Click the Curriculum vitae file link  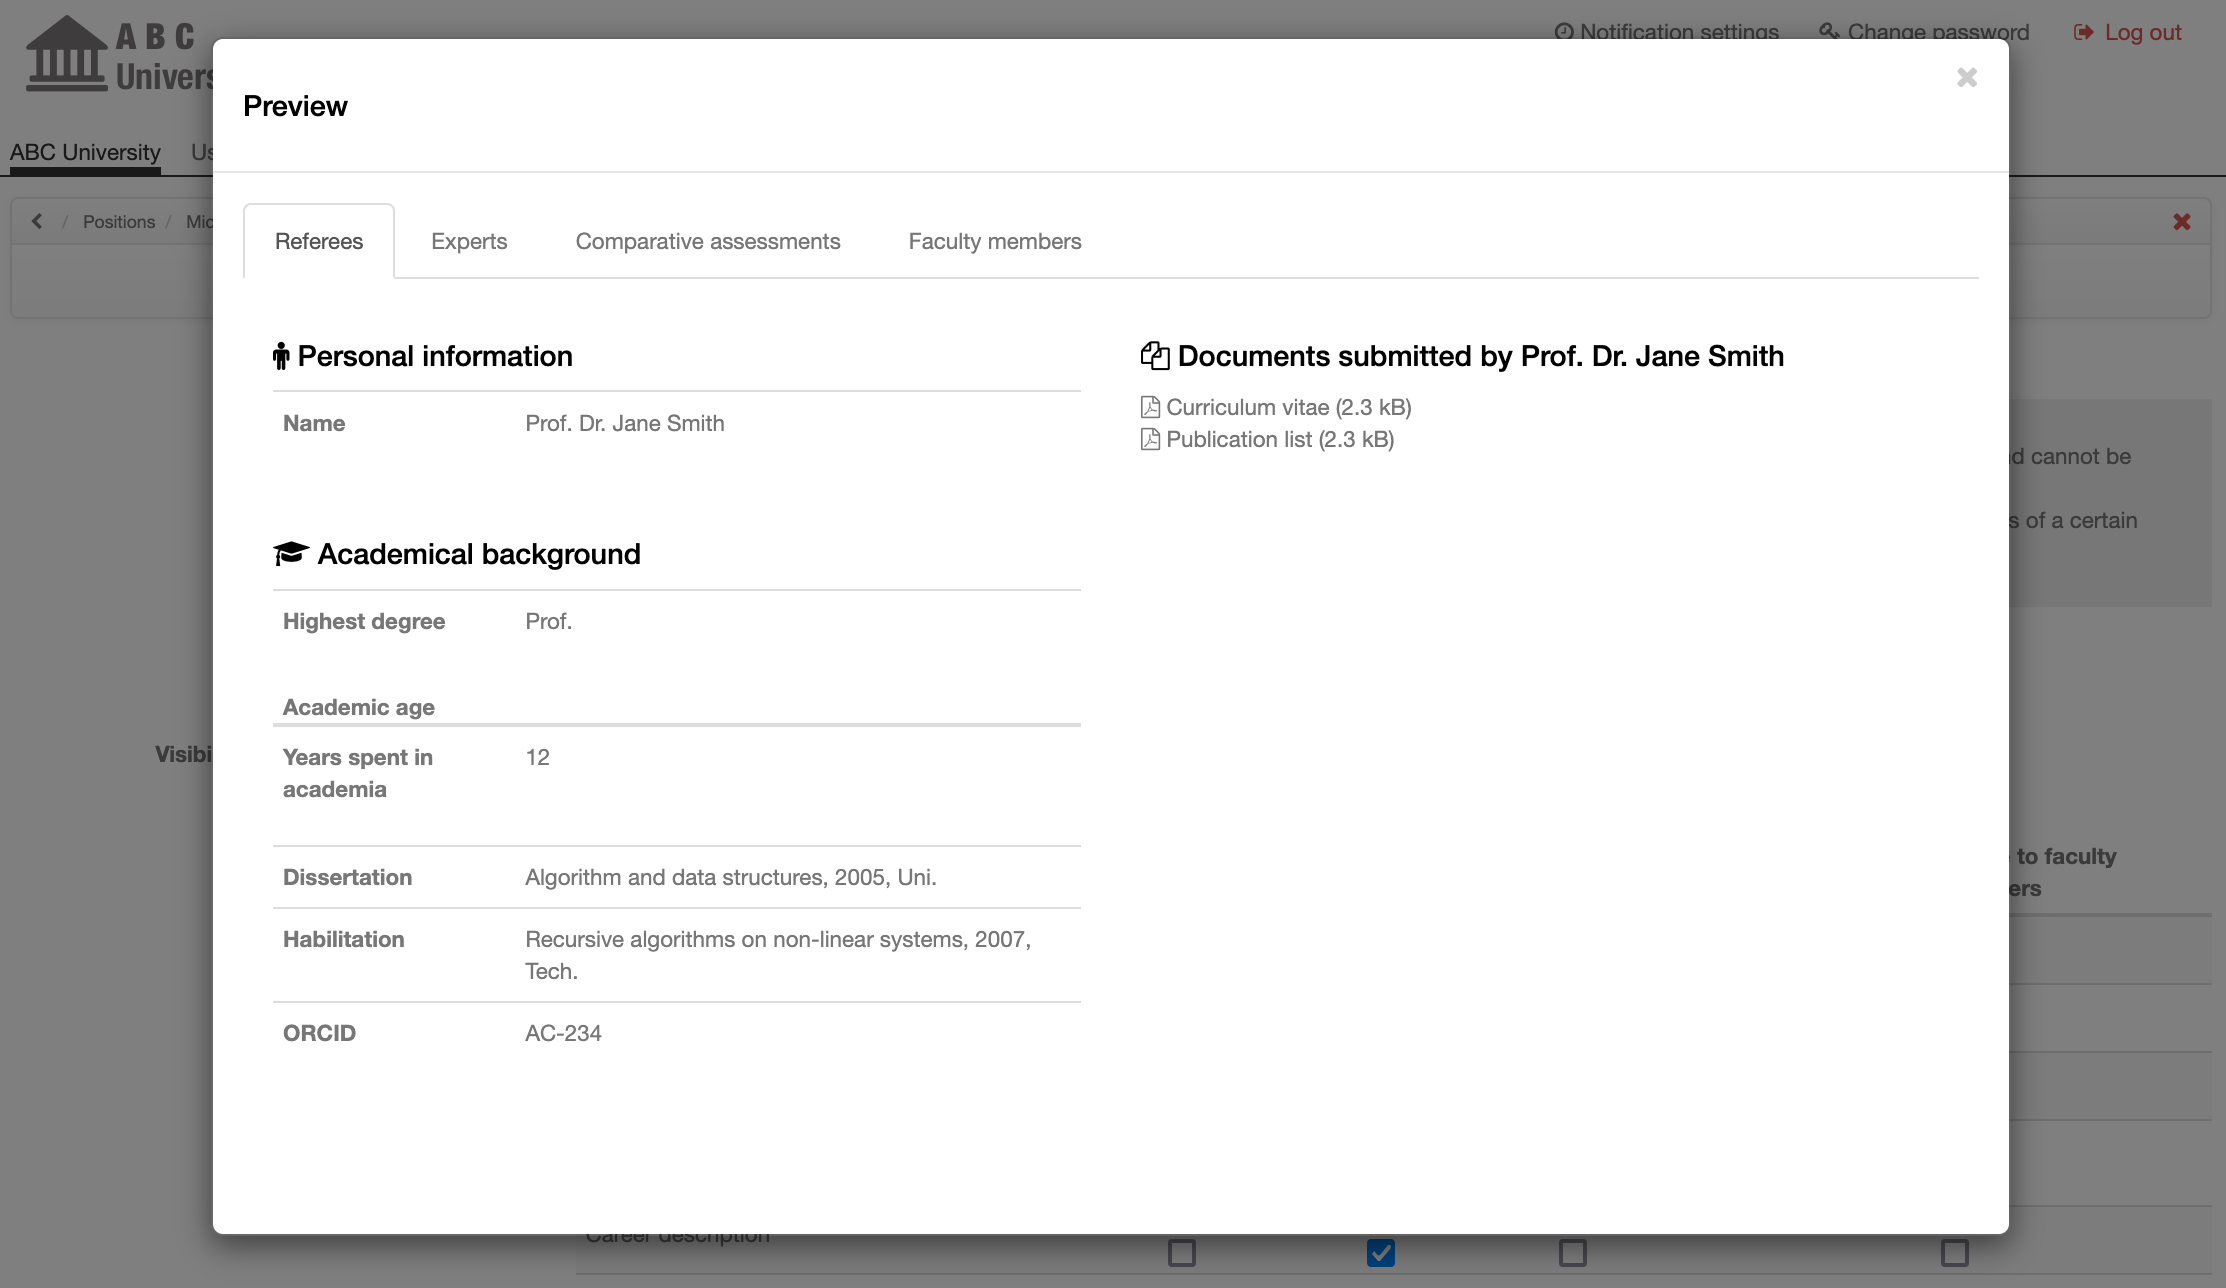1288,406
